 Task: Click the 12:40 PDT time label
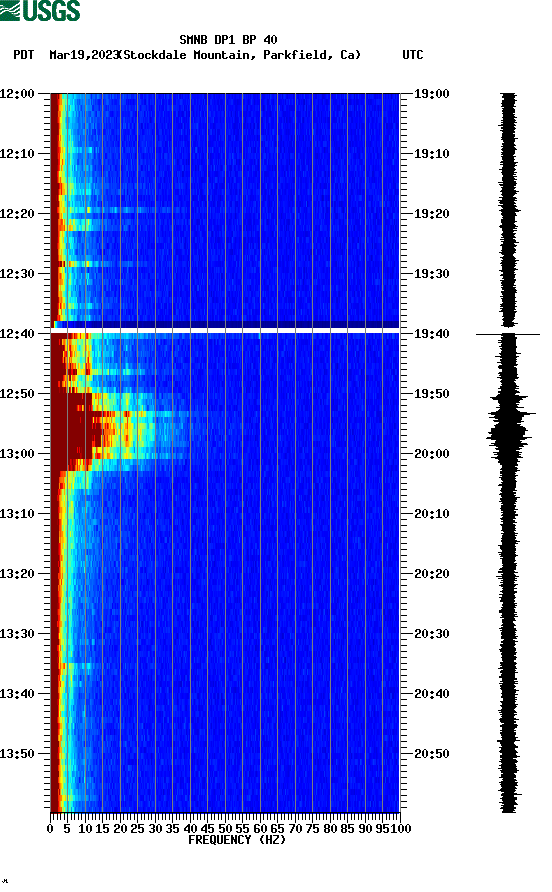(x=17, y=334)
